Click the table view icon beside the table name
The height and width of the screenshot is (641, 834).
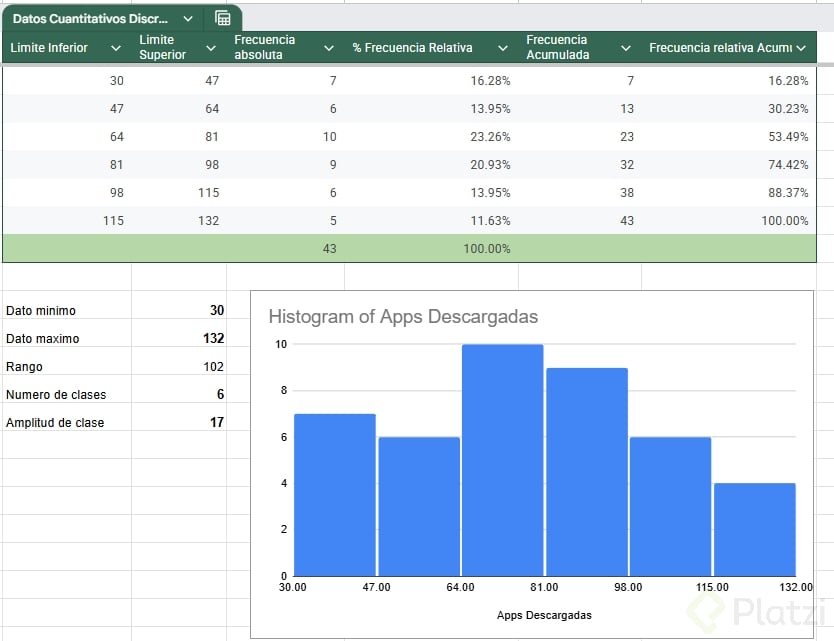click(x=223, y=18)
